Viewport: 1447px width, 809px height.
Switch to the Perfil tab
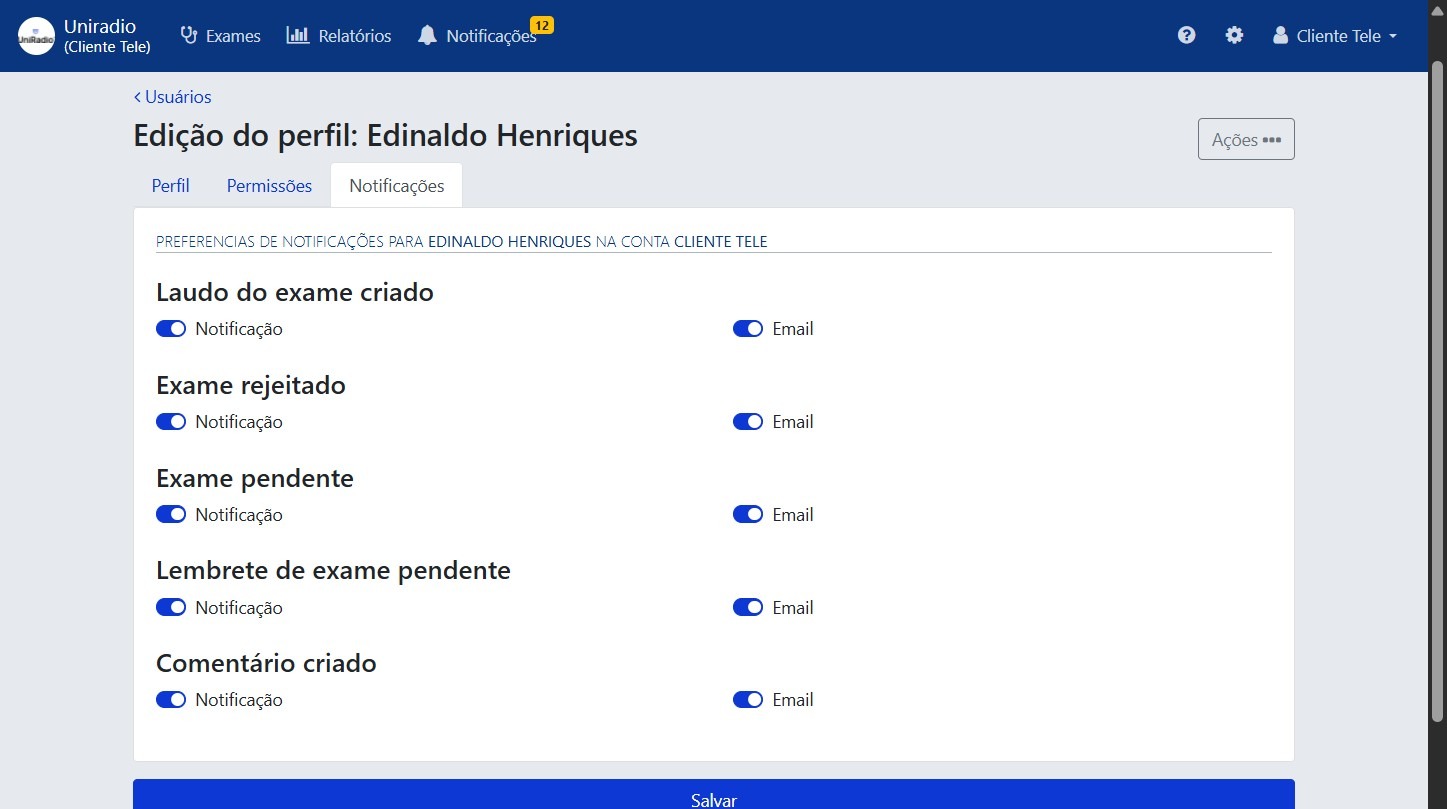[x=170, y=185]
